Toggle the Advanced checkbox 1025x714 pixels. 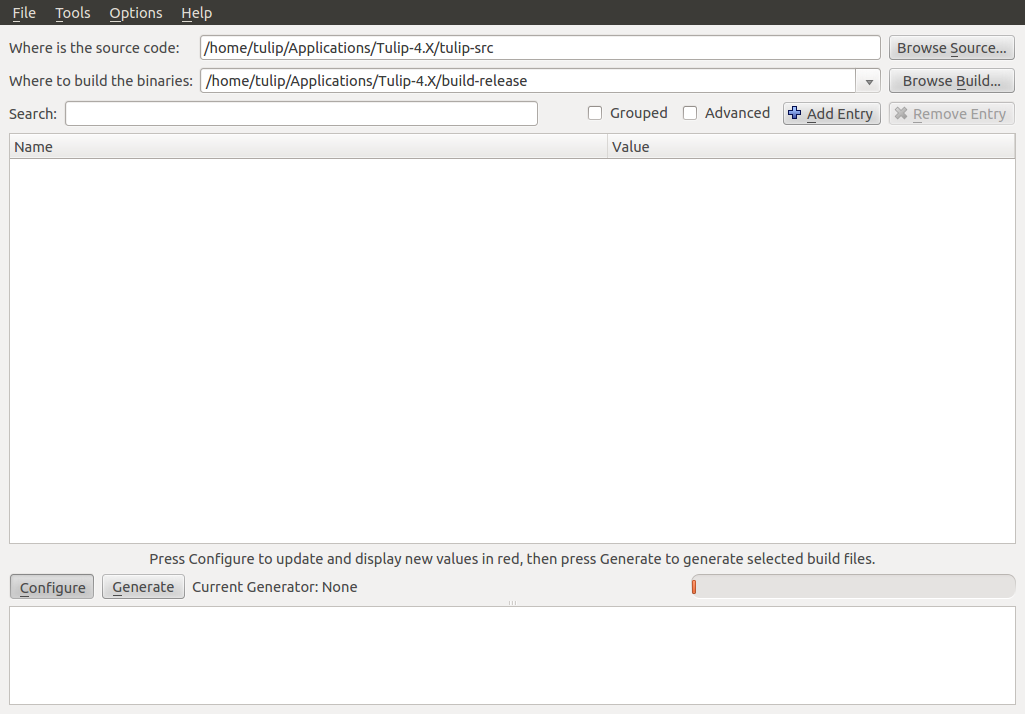690,113
